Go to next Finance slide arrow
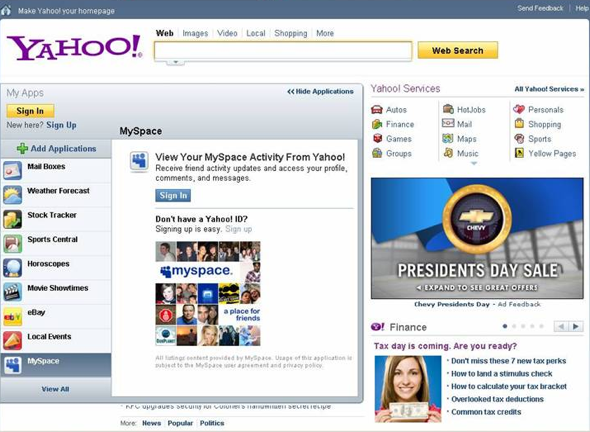590x432 pixels. 576,326
